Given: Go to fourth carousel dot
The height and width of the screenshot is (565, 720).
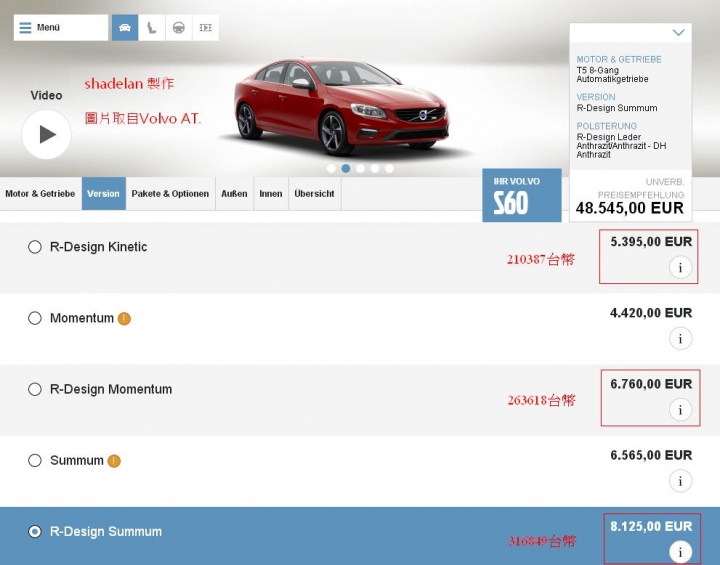Looking at the screenshot, I should point(375,169).
